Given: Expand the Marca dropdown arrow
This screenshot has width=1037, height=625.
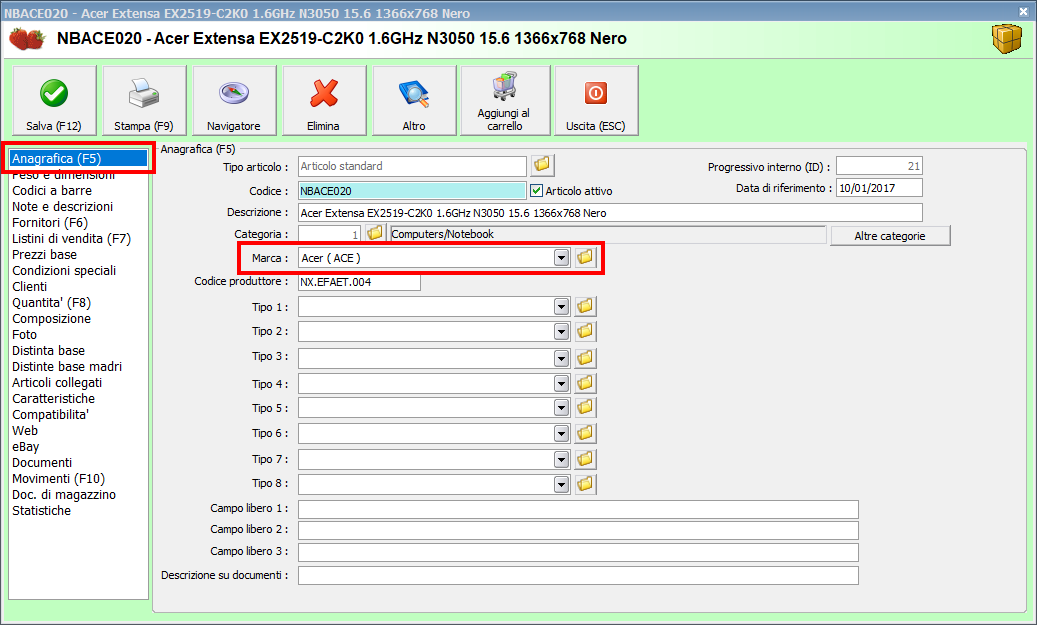Looking at the screenshot, I should (561, 258).
